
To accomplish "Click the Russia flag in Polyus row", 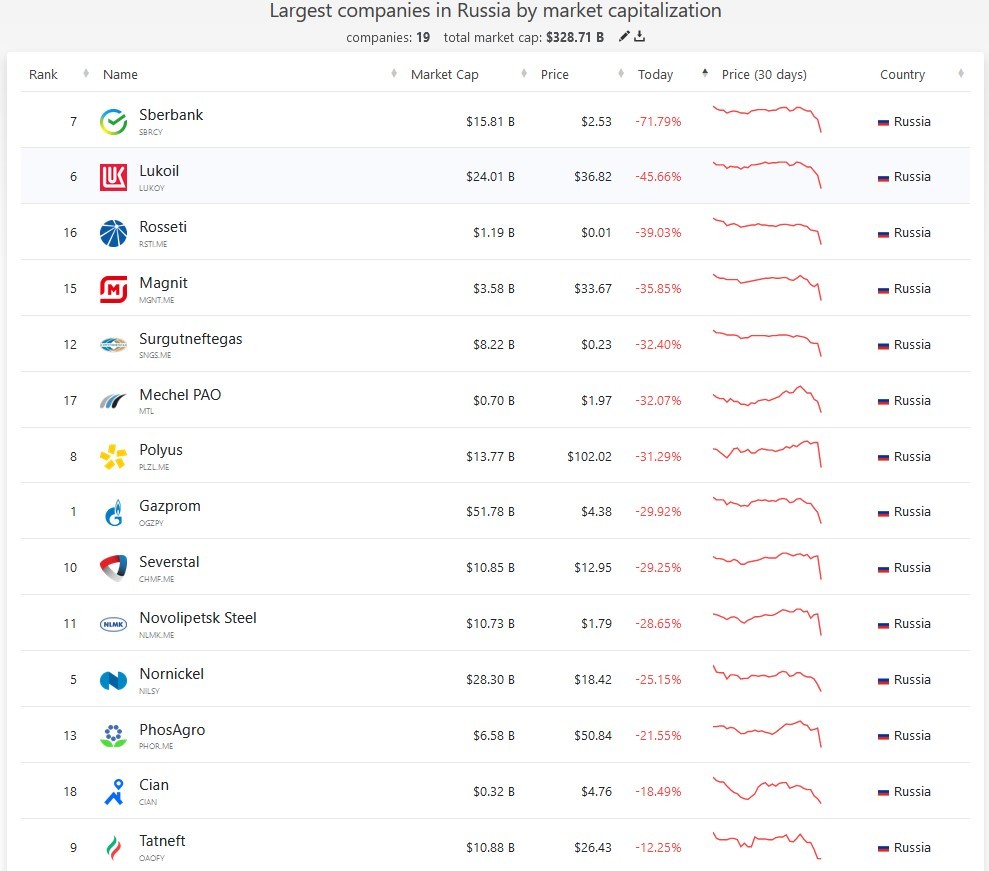I will pyautogui.click(x=883, y=457).
